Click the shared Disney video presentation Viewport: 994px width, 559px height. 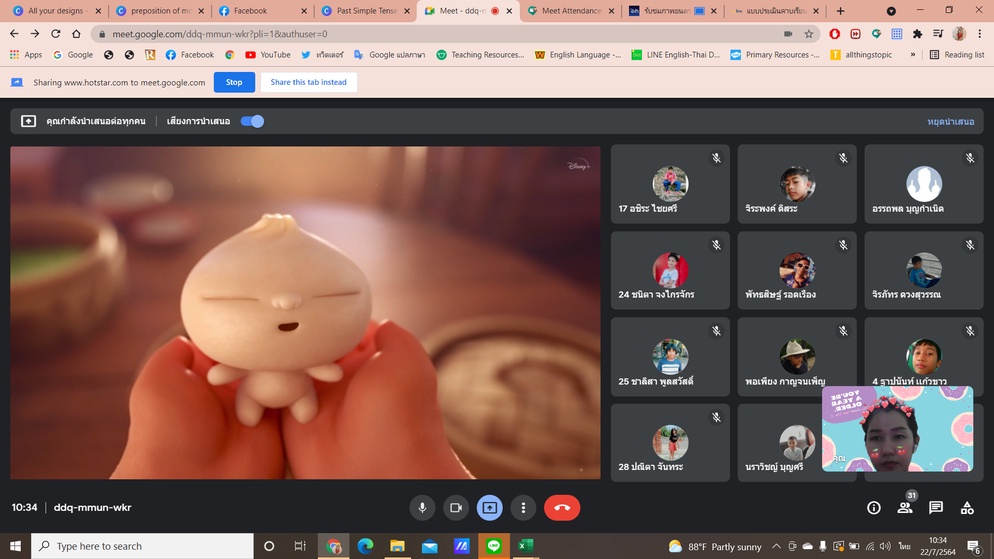click(305, 313)
